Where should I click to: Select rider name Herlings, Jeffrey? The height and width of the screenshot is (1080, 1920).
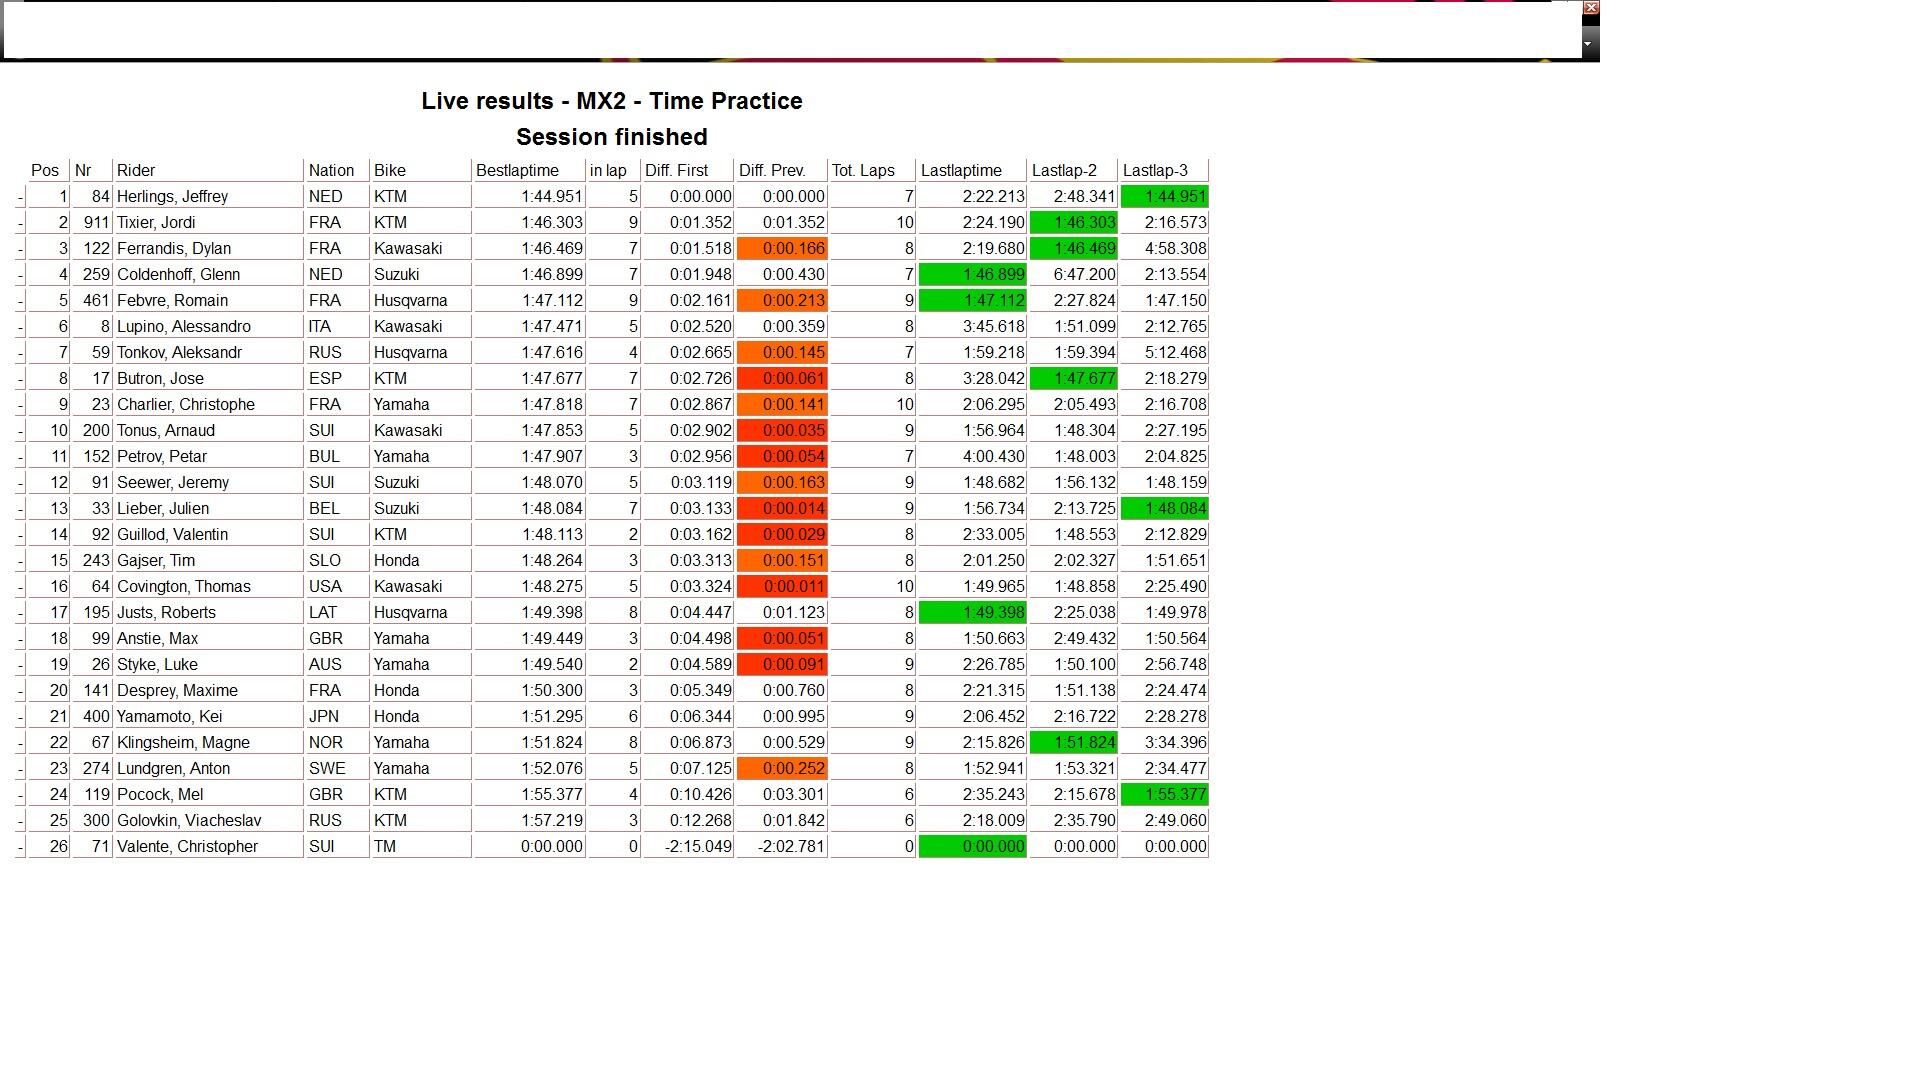point(172,197)
